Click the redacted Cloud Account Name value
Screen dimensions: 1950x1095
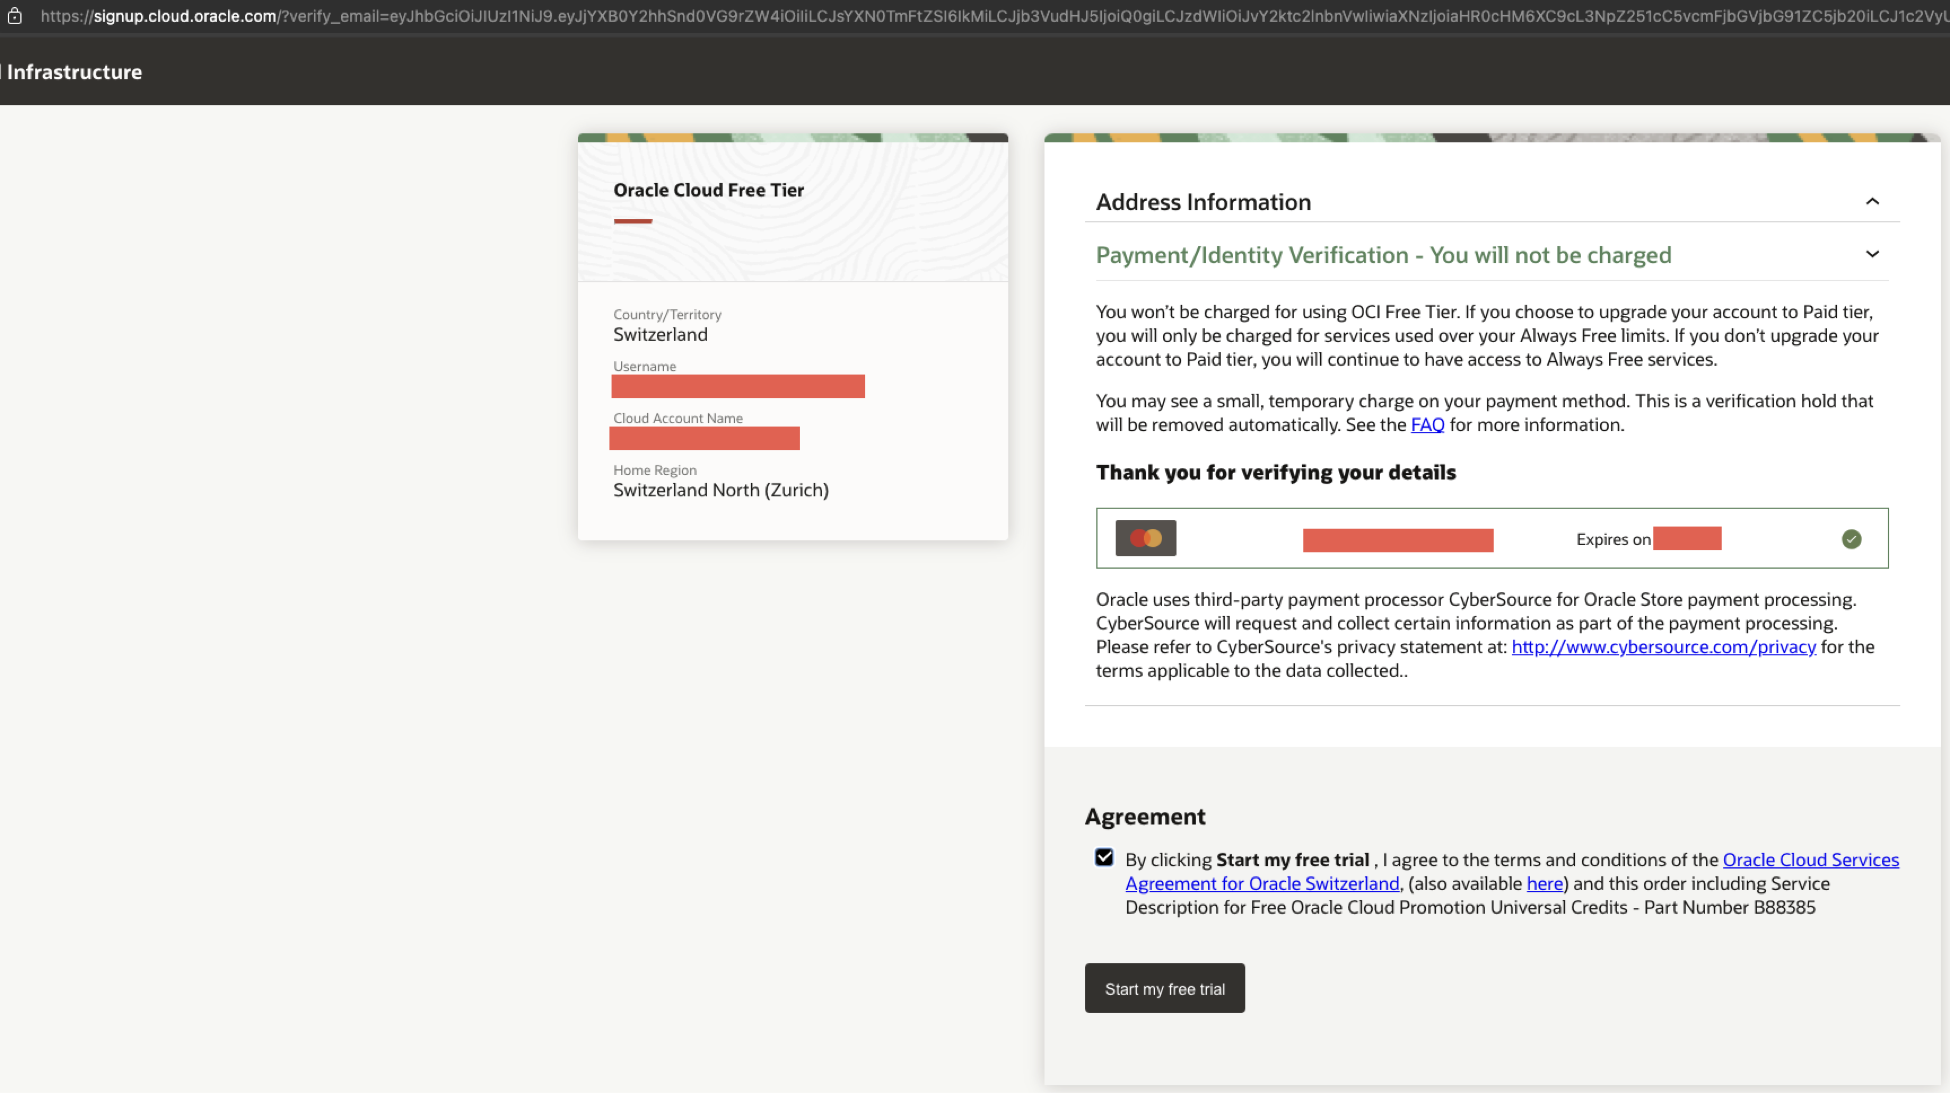[x=704, y=438]
